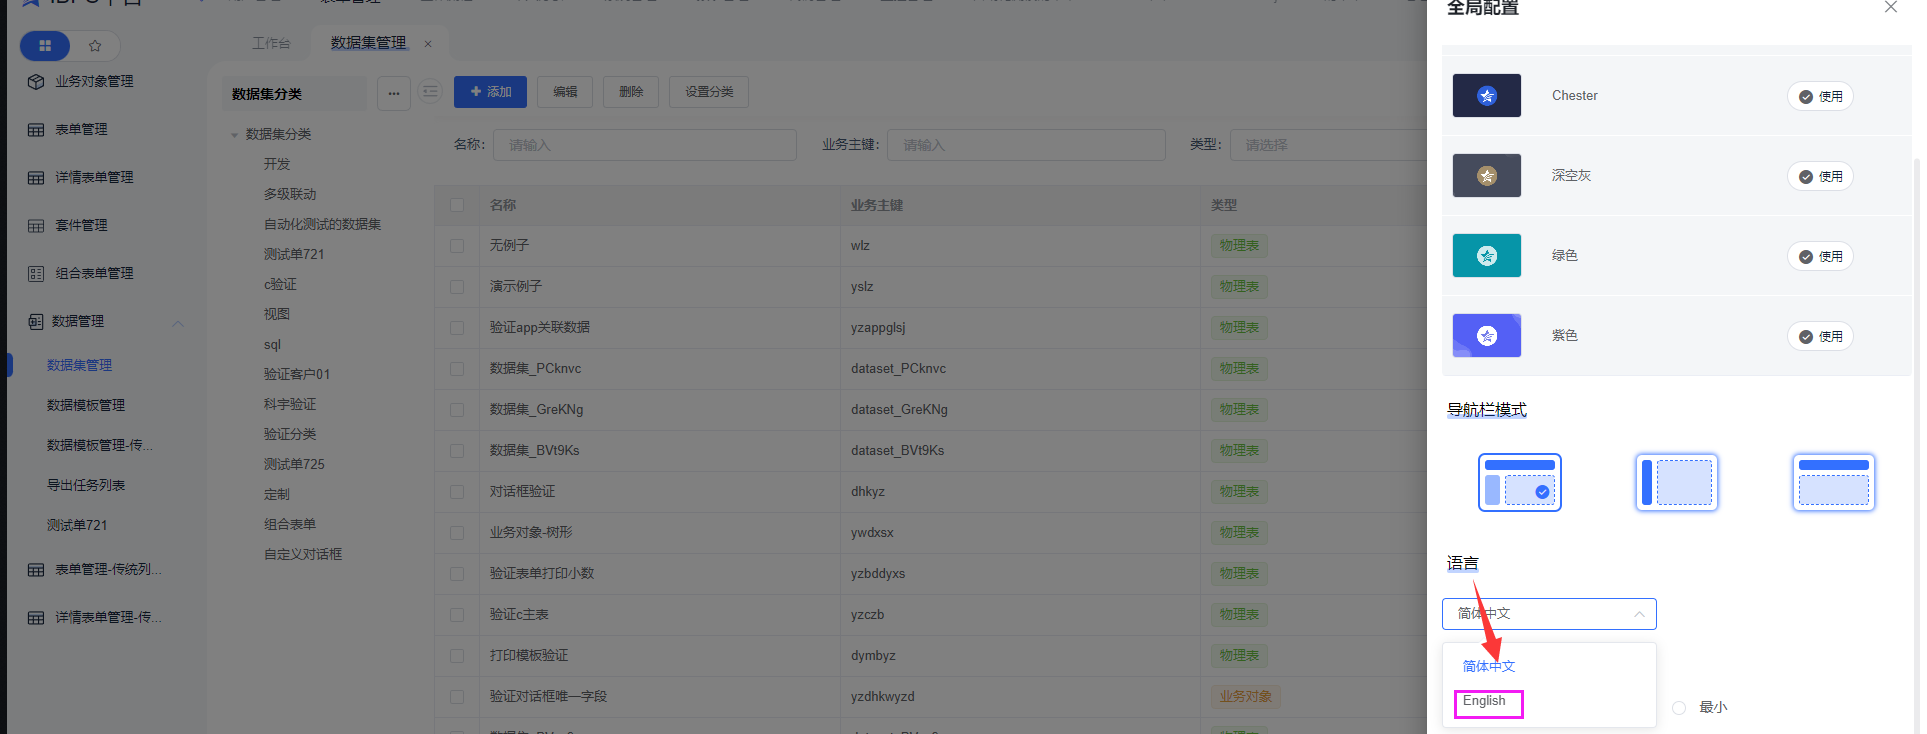Screen dimensions: 1927x734
Task: Choose the teal 绿色 theme swatch
Action: [1486, 256]
